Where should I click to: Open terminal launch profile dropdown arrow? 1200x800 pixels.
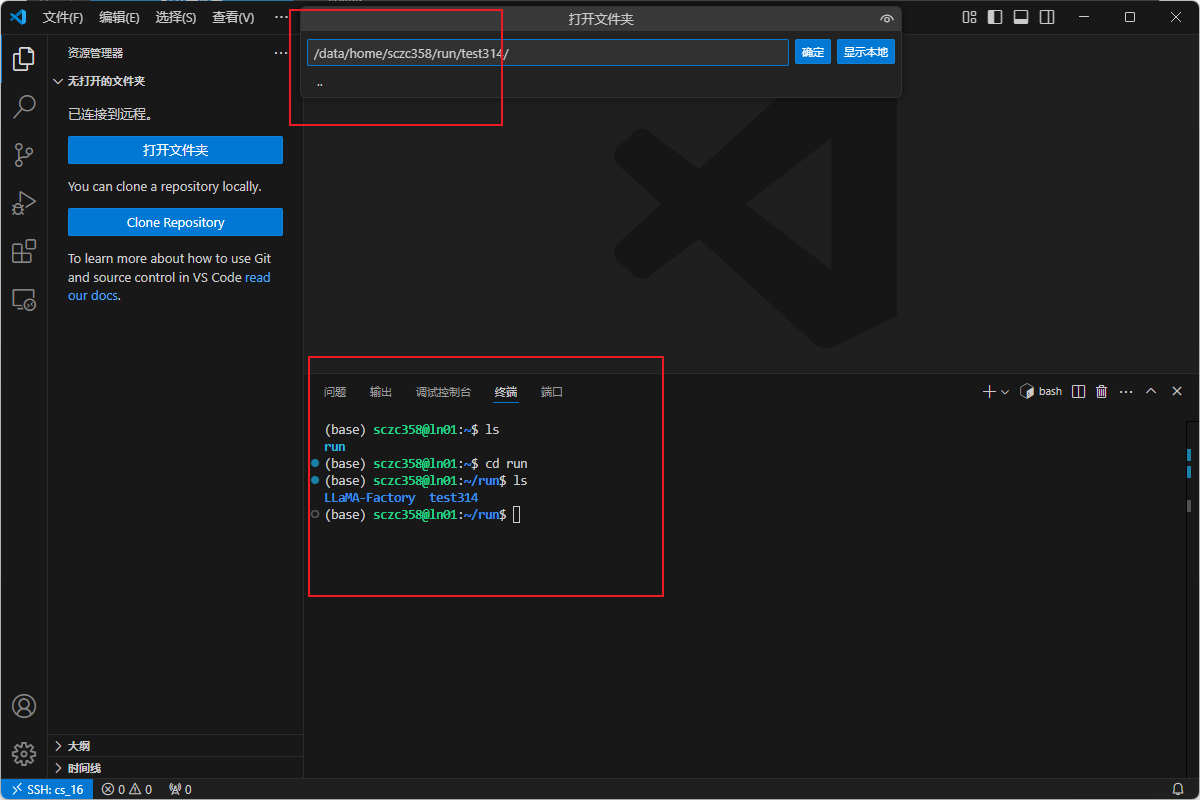[1005, 391]
